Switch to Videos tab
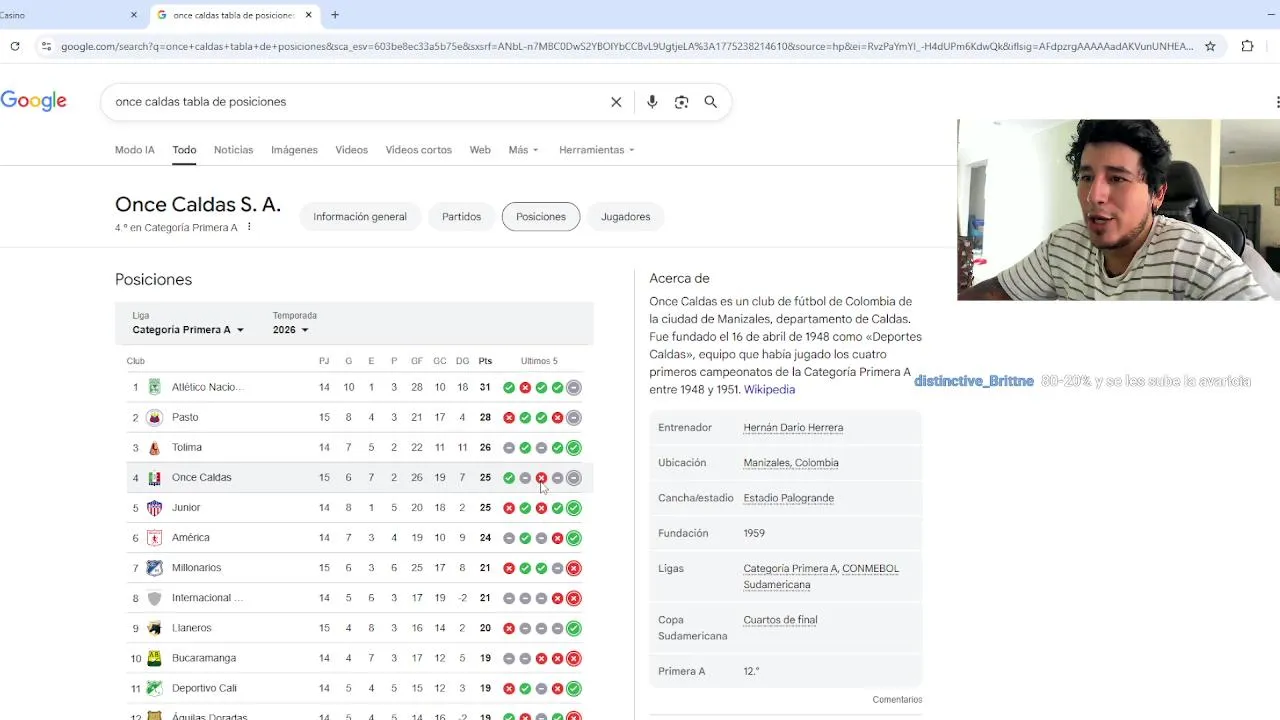This screenshot has height=720, width=1280. pos(351,150)
